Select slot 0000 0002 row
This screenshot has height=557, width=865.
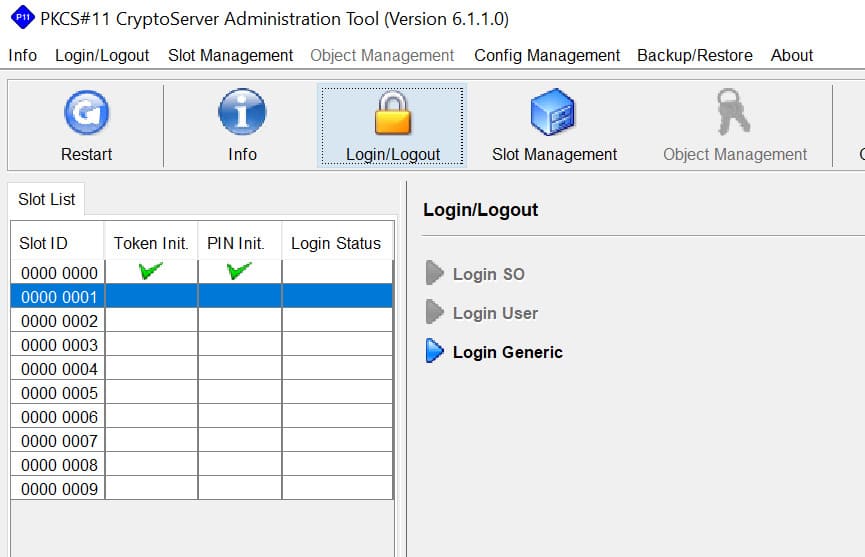pos(202,320)
